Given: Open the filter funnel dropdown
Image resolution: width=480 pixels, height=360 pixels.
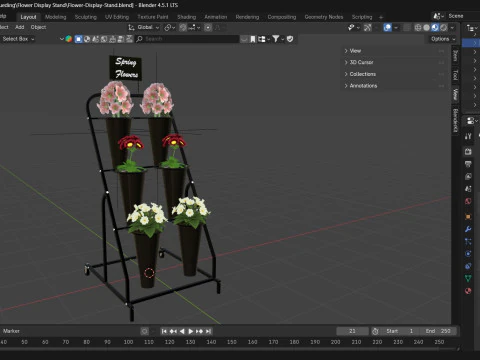Looking at the screenshot, I should tap(278, 39).
